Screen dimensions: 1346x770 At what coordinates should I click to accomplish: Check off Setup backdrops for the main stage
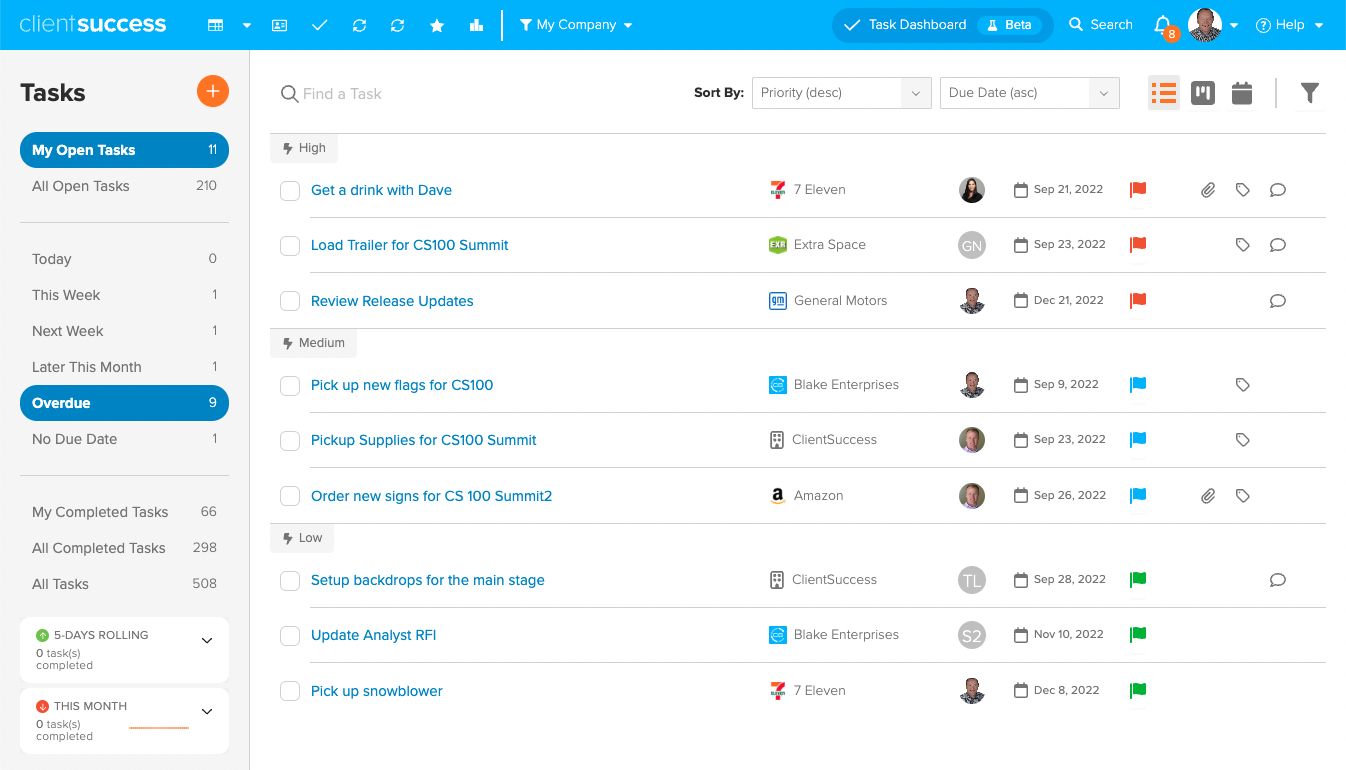pyautogui.click(x=290, y=581)
